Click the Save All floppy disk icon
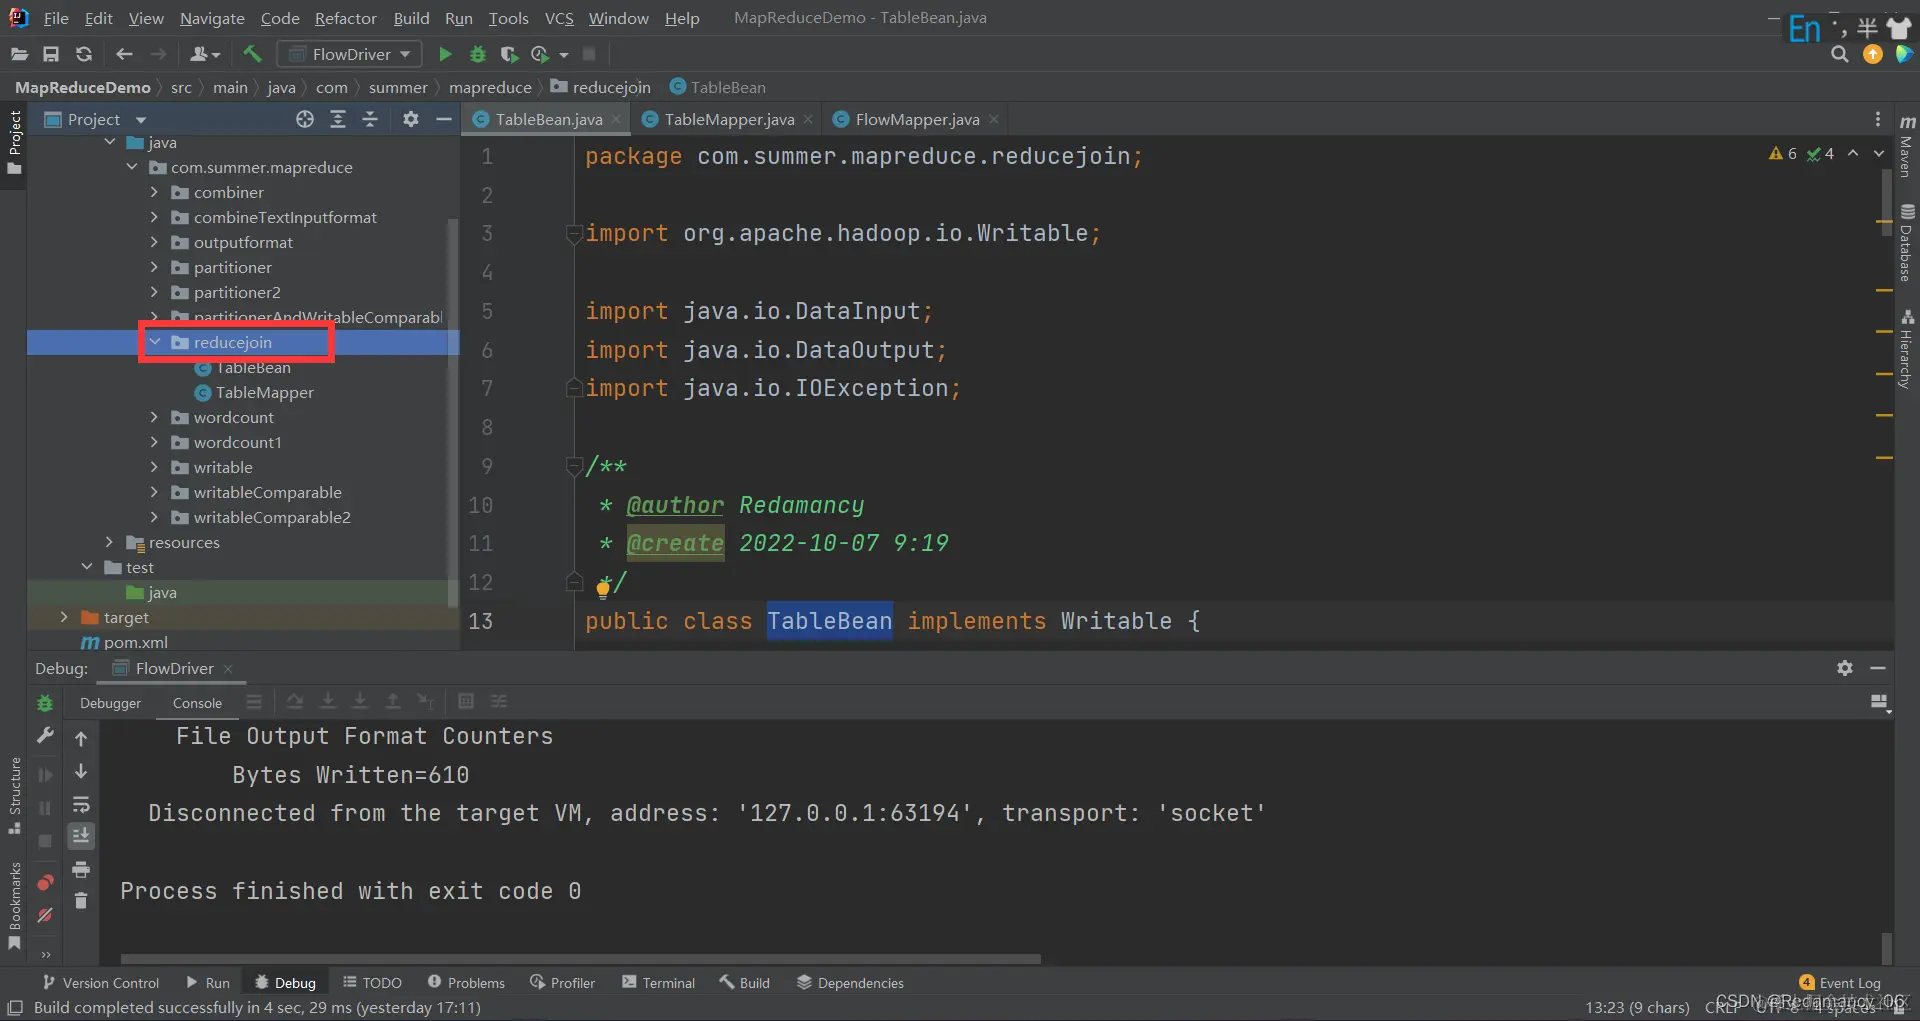This screenshot has height=1021, width=1920. pos(51,54)
